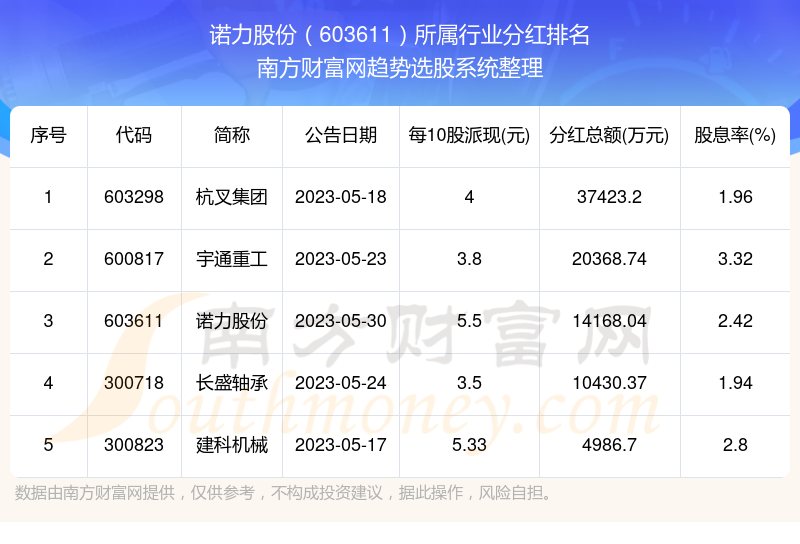
Task: Click stock name 杭叉集团
Action: tap(232, 197)
